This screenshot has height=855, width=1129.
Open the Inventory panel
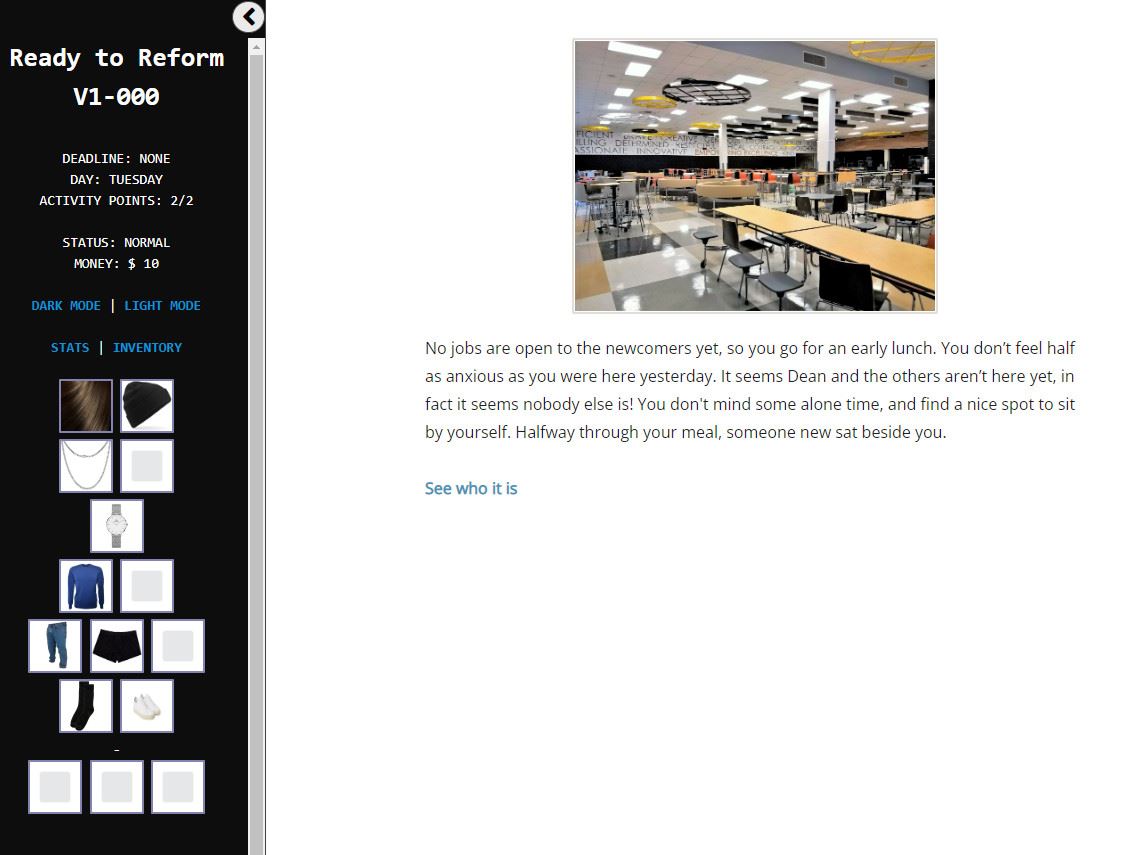tap(147, 348)
